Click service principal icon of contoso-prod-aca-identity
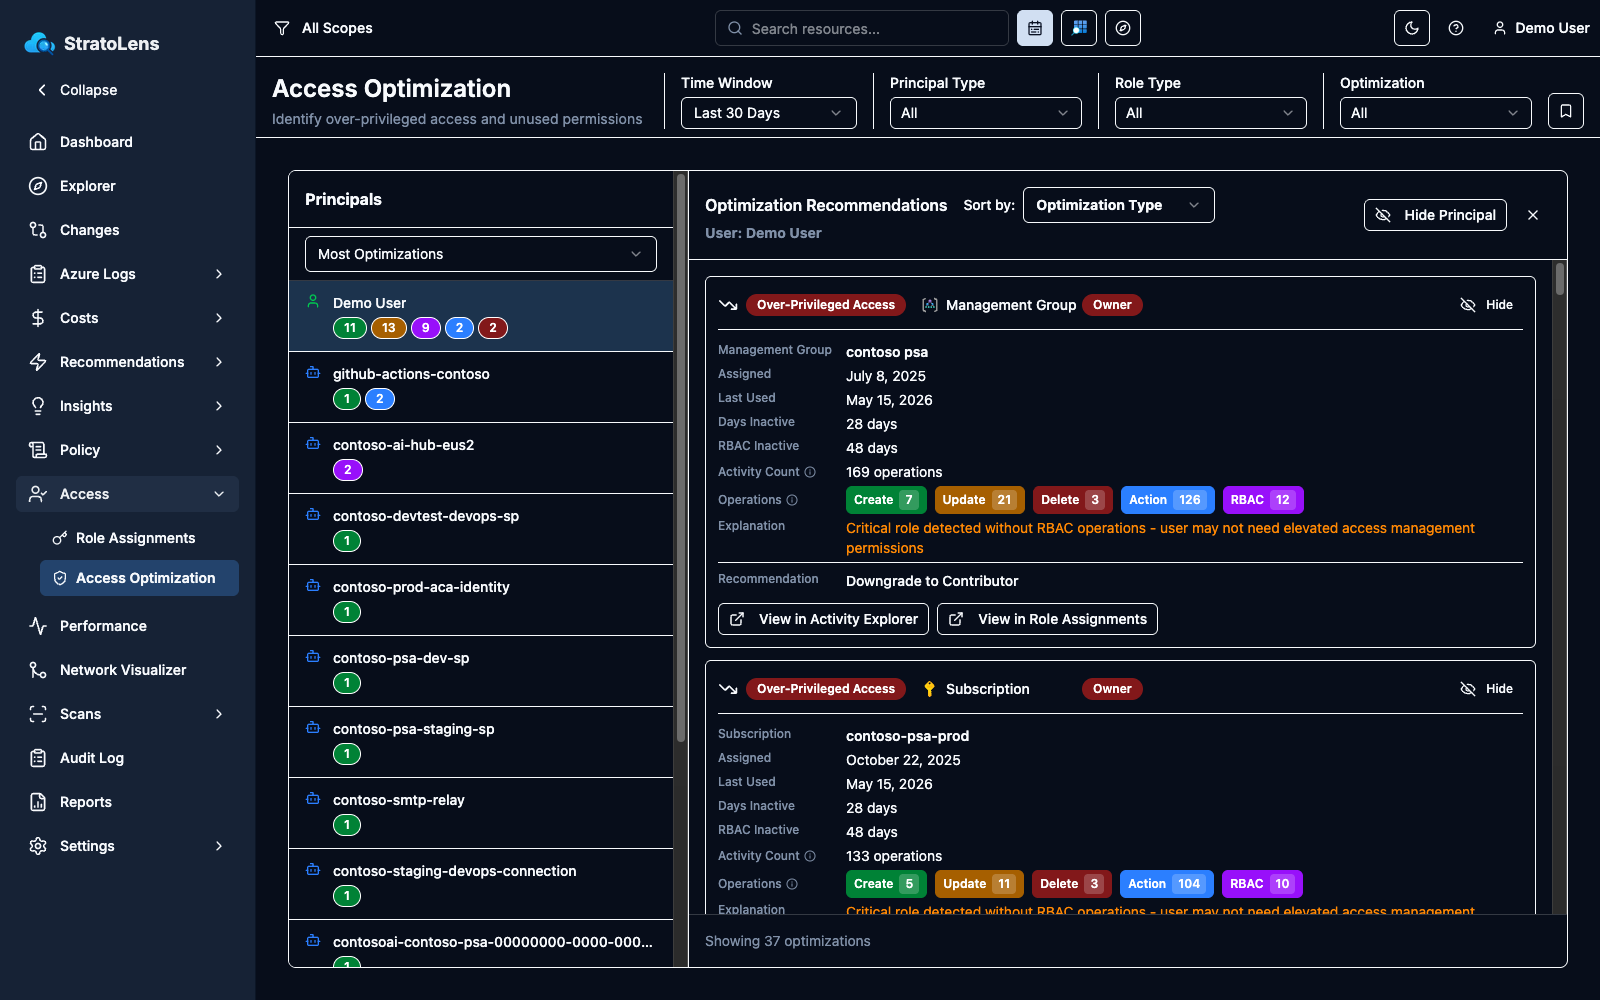Viewport: 1600px width, 1000px height. tap(313, 586)
